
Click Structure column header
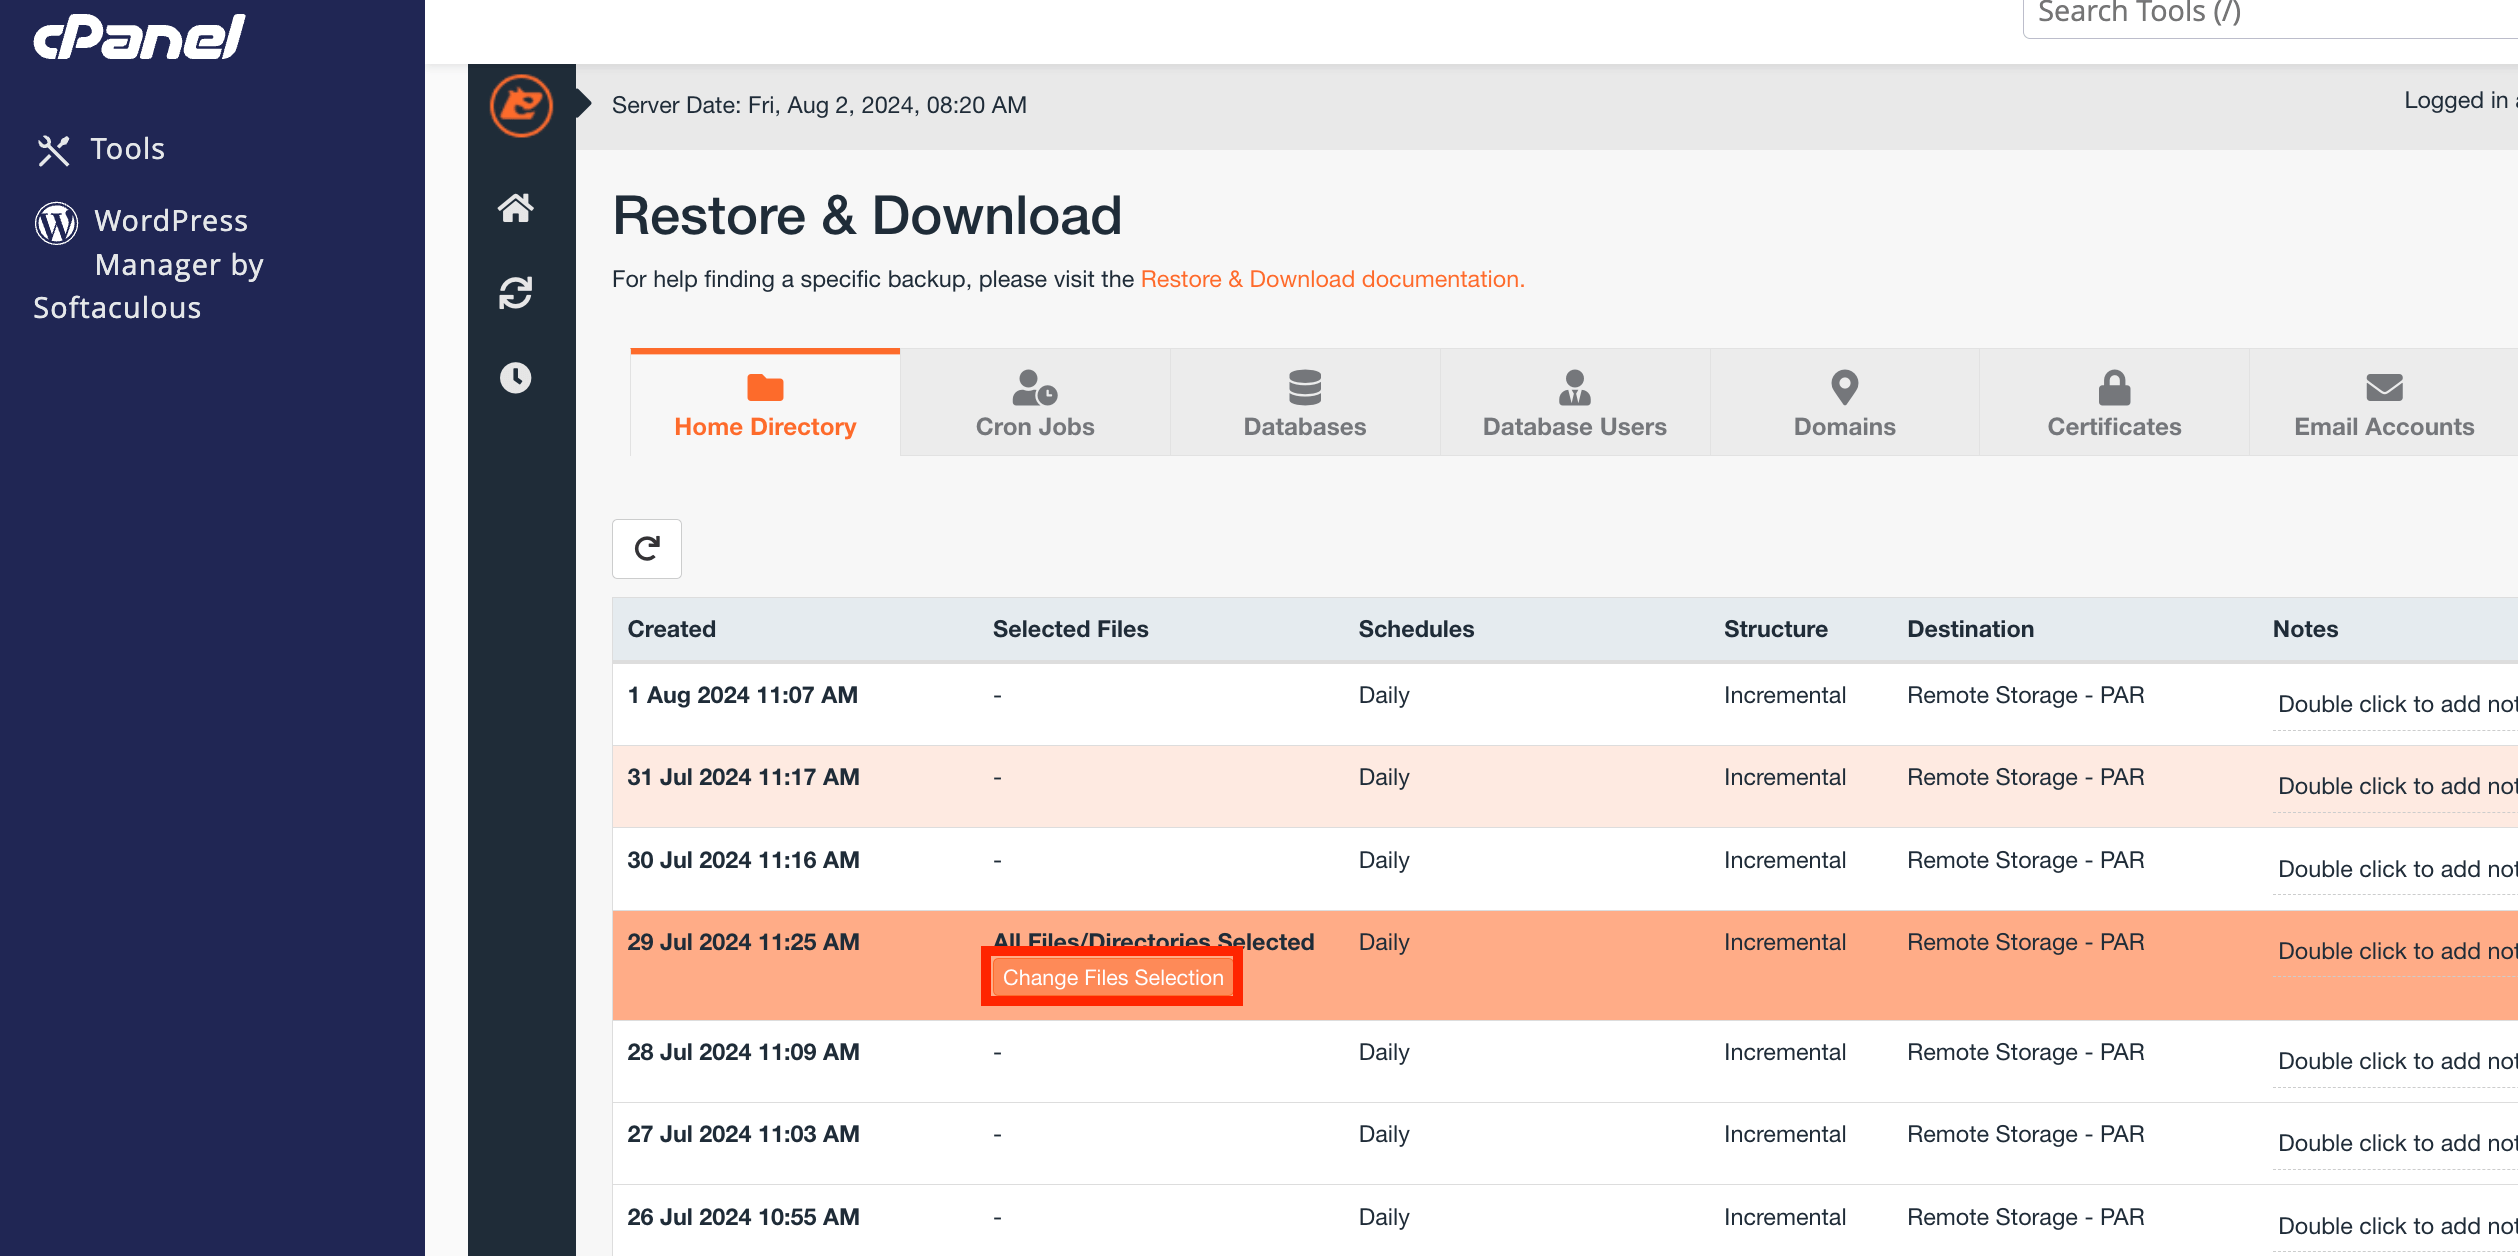coord(1775,629)
